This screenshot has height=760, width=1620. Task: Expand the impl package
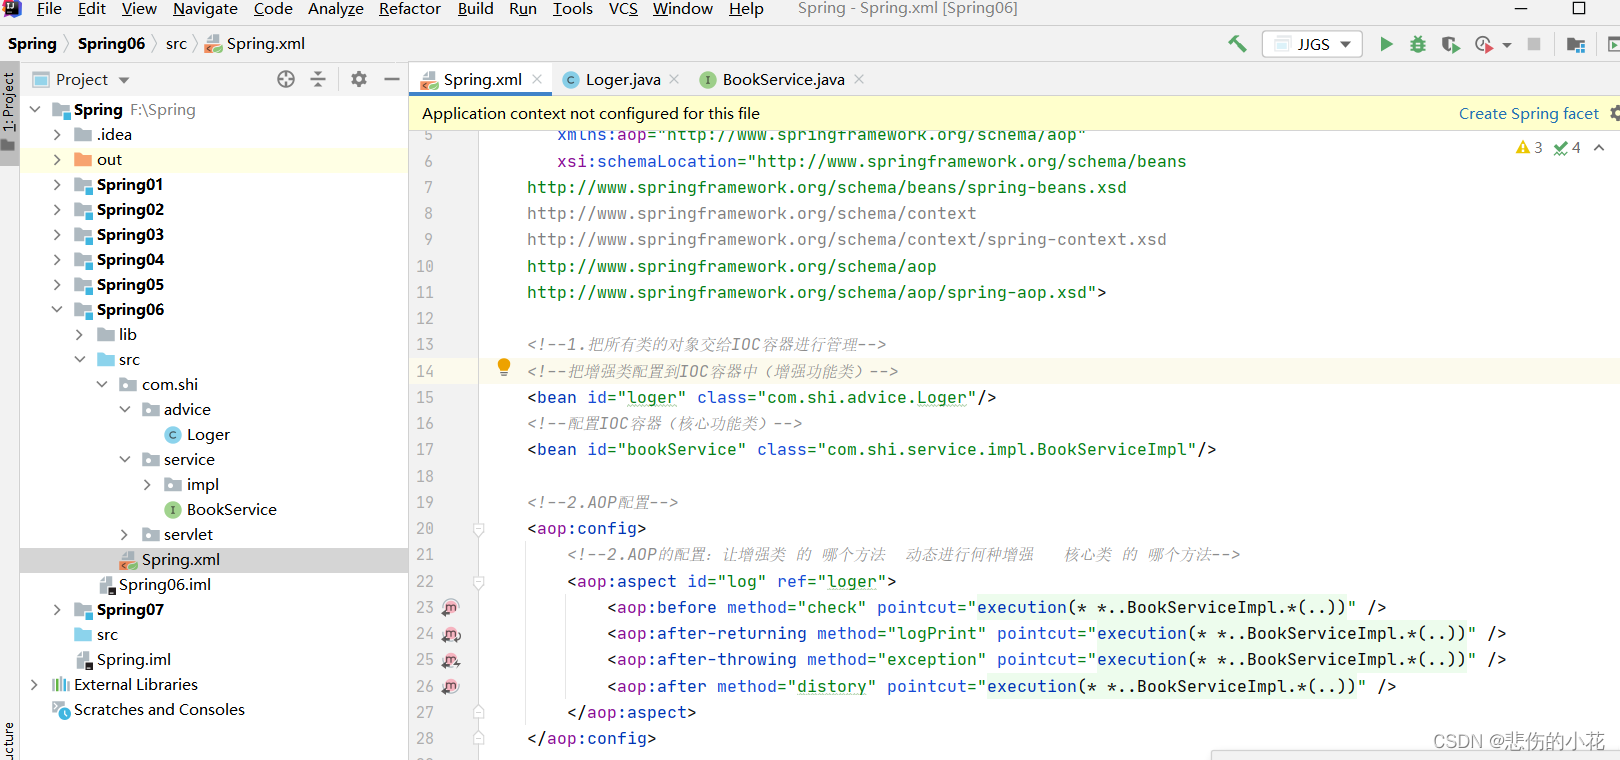tap(148, 485)
